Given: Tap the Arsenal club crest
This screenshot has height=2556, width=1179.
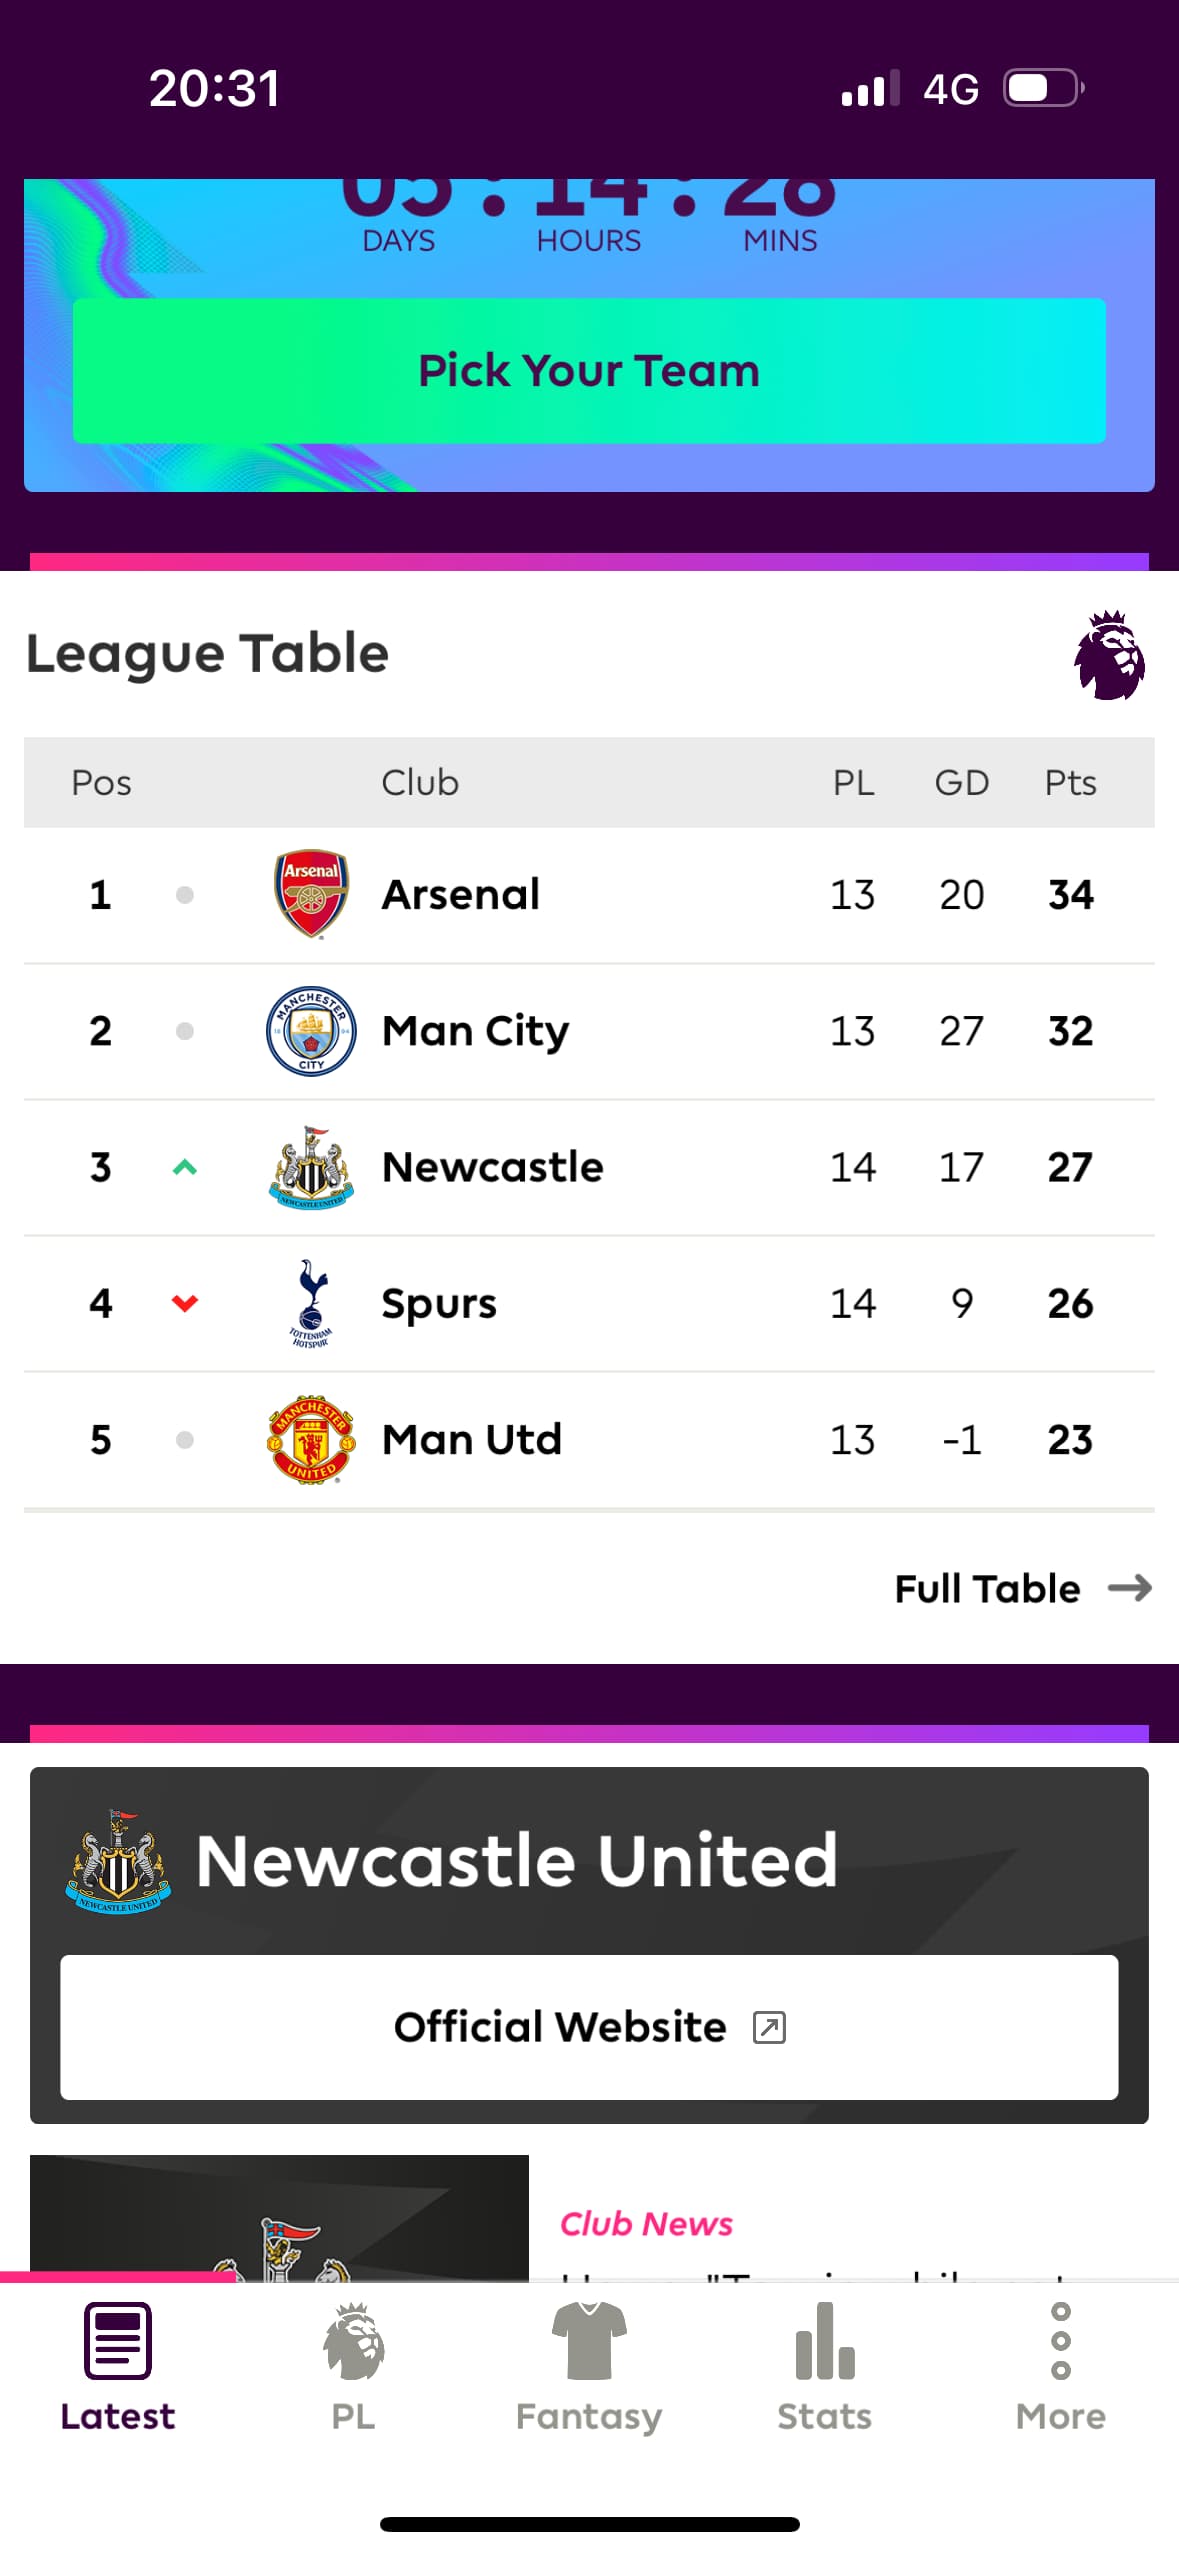Looking at the screenshot, I should (311, 893).
